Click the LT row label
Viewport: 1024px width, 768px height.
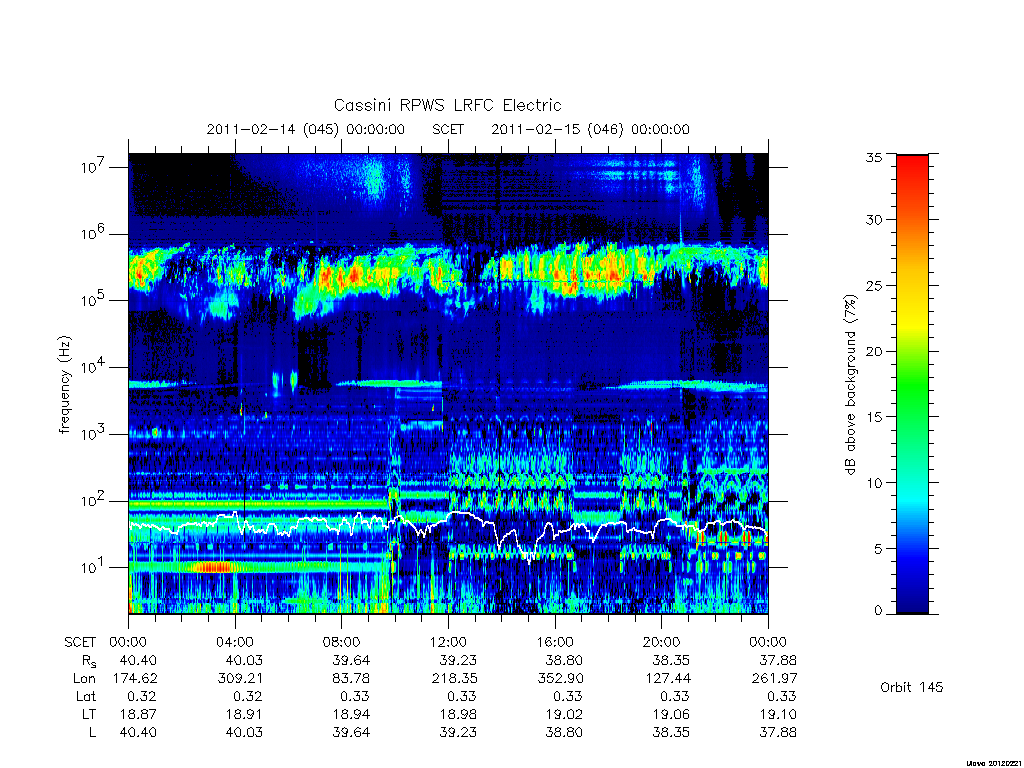coord(89,714)
